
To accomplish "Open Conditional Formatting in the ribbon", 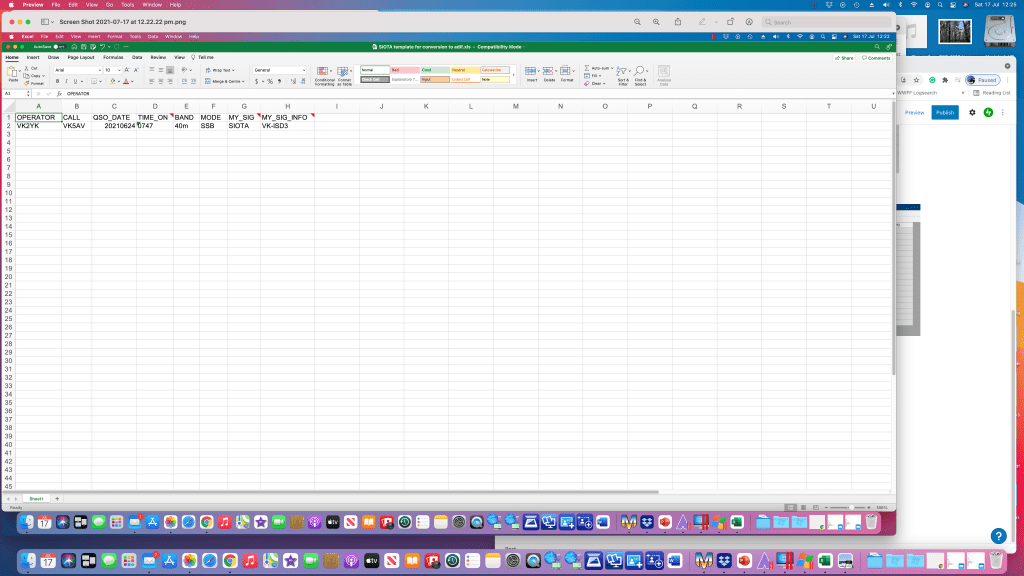I will pyautogui.click(x=325, y=72).
